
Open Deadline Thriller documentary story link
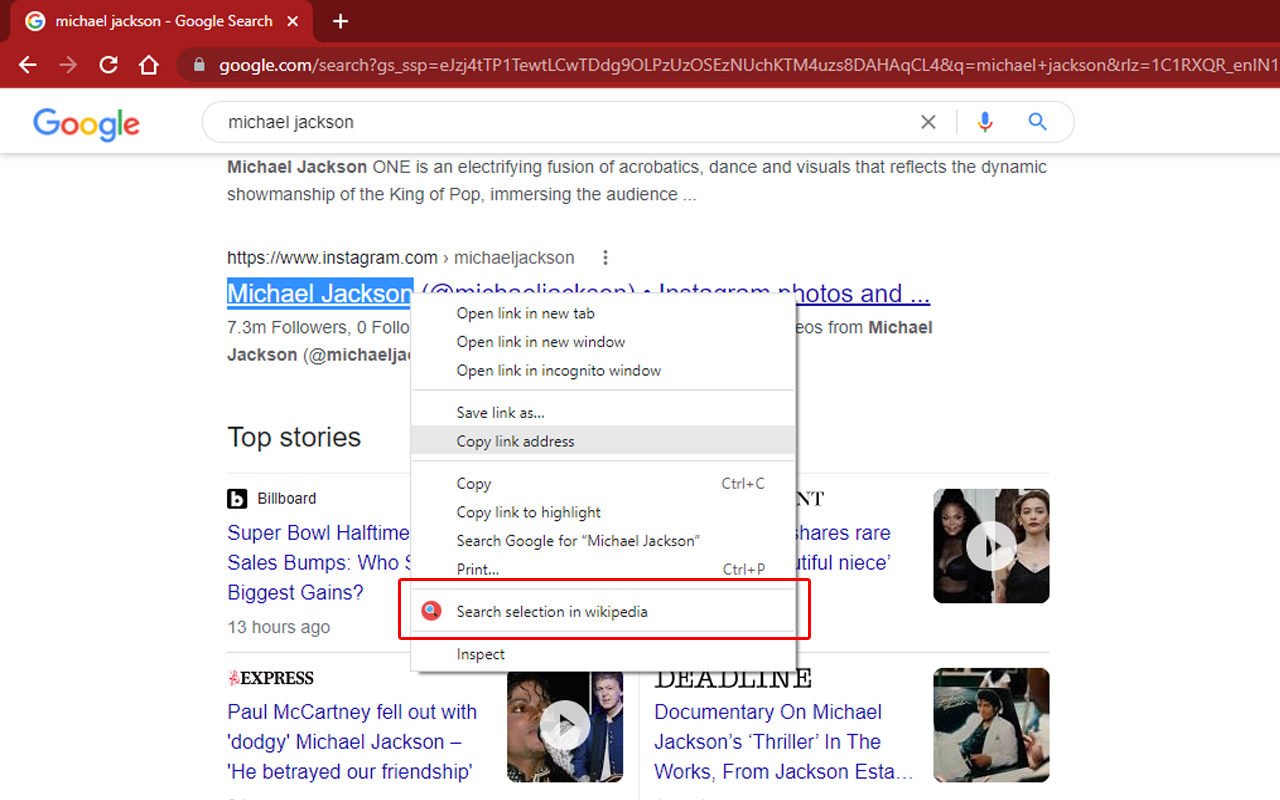(x=784, y=742)
